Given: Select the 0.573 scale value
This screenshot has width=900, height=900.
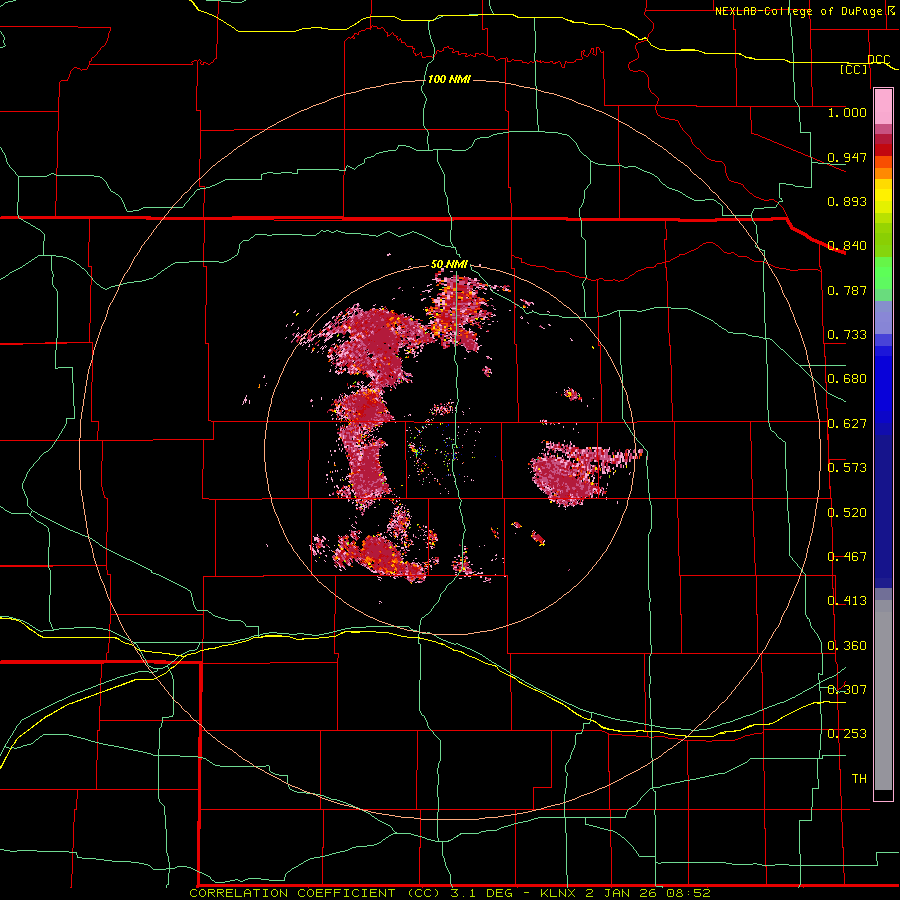Looking at the screenshot, I should (x=847, y=468).
